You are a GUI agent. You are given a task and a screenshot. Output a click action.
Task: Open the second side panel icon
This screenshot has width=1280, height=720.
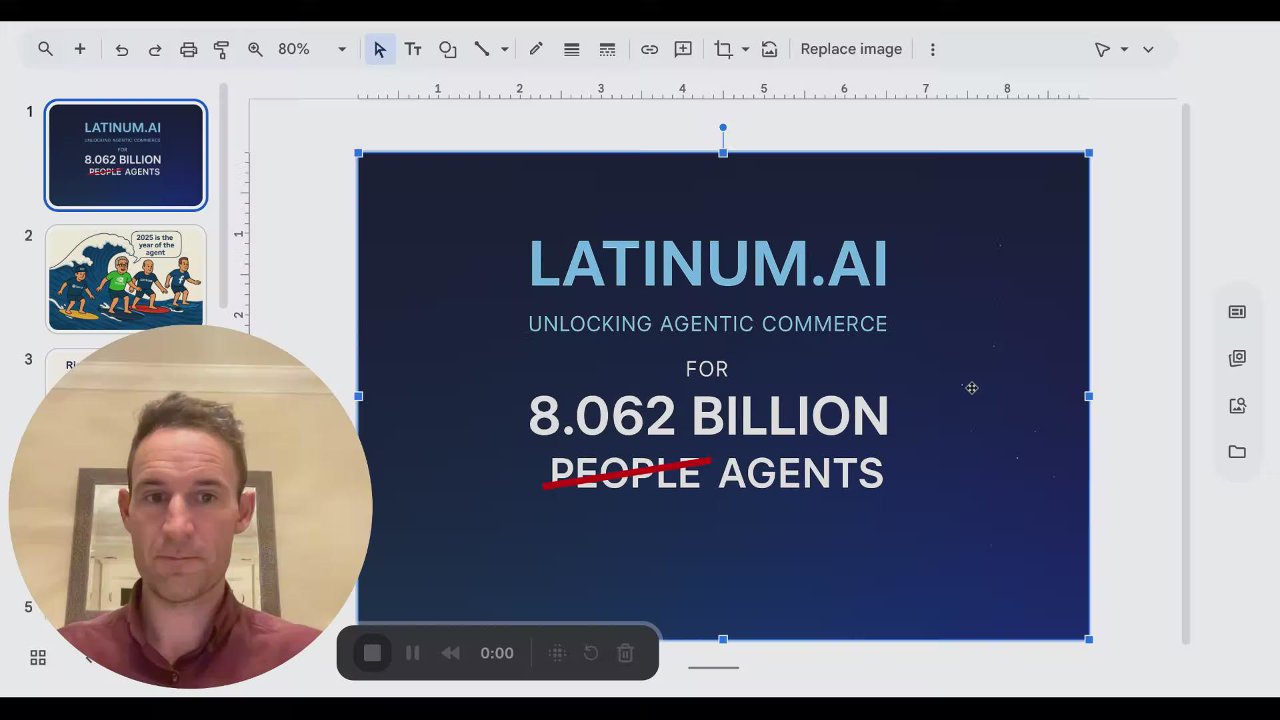click(1237, 358)
